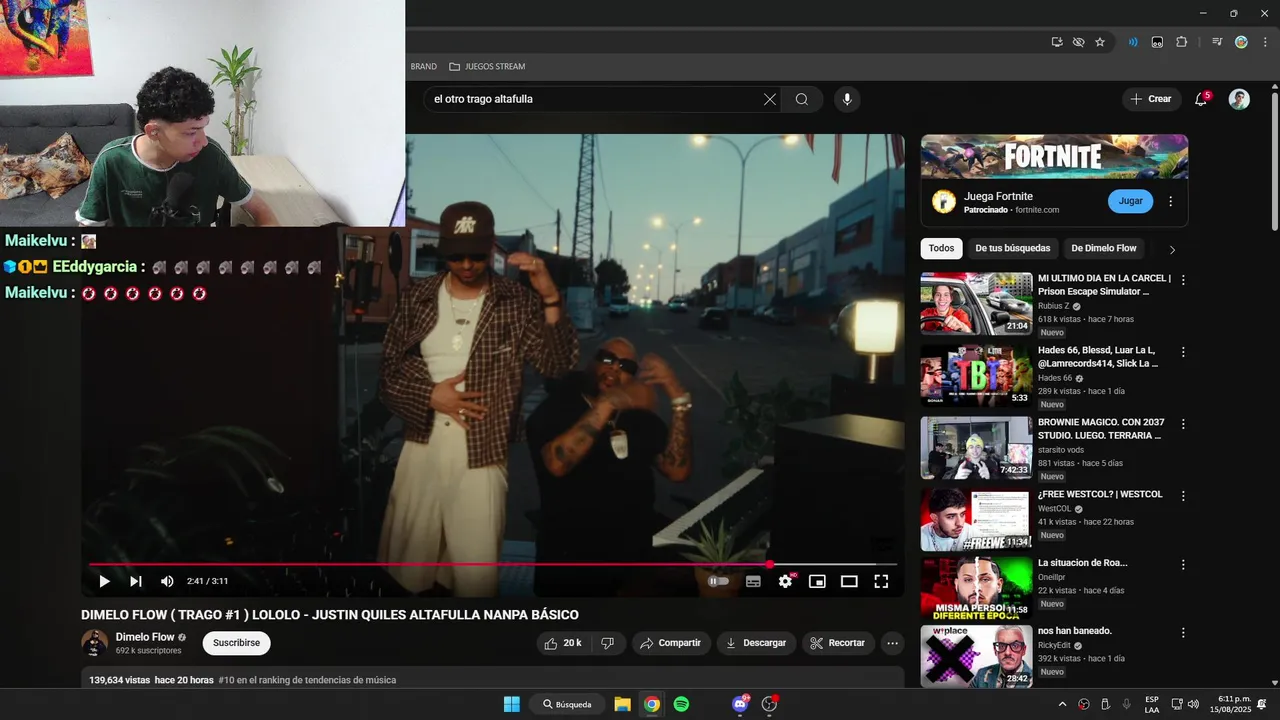Click Jugar on the Fortnite ad
1280x720 pixels.
(x=1130, y=201)
